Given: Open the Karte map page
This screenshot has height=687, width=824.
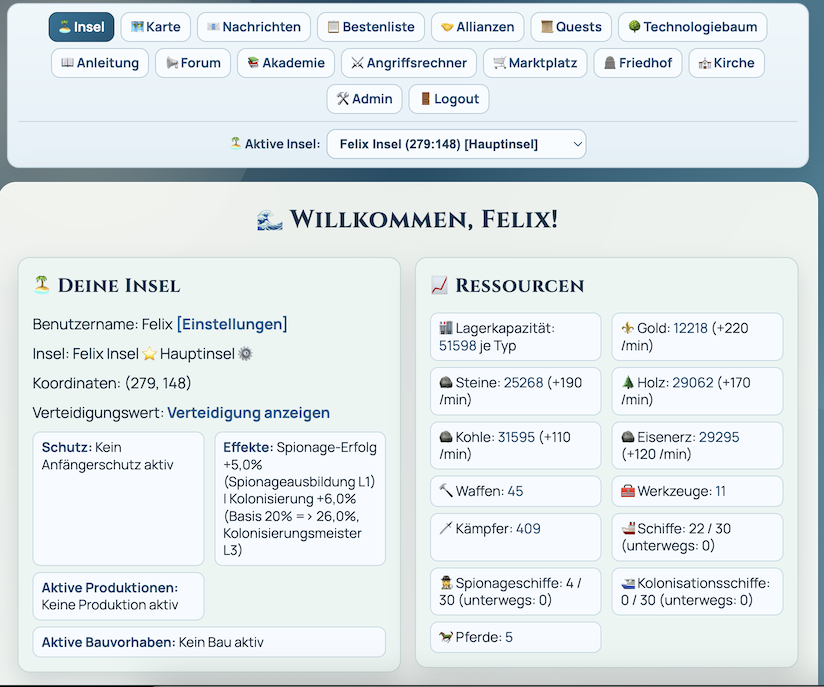Looking at the screenshot, I should coord(156,27).
